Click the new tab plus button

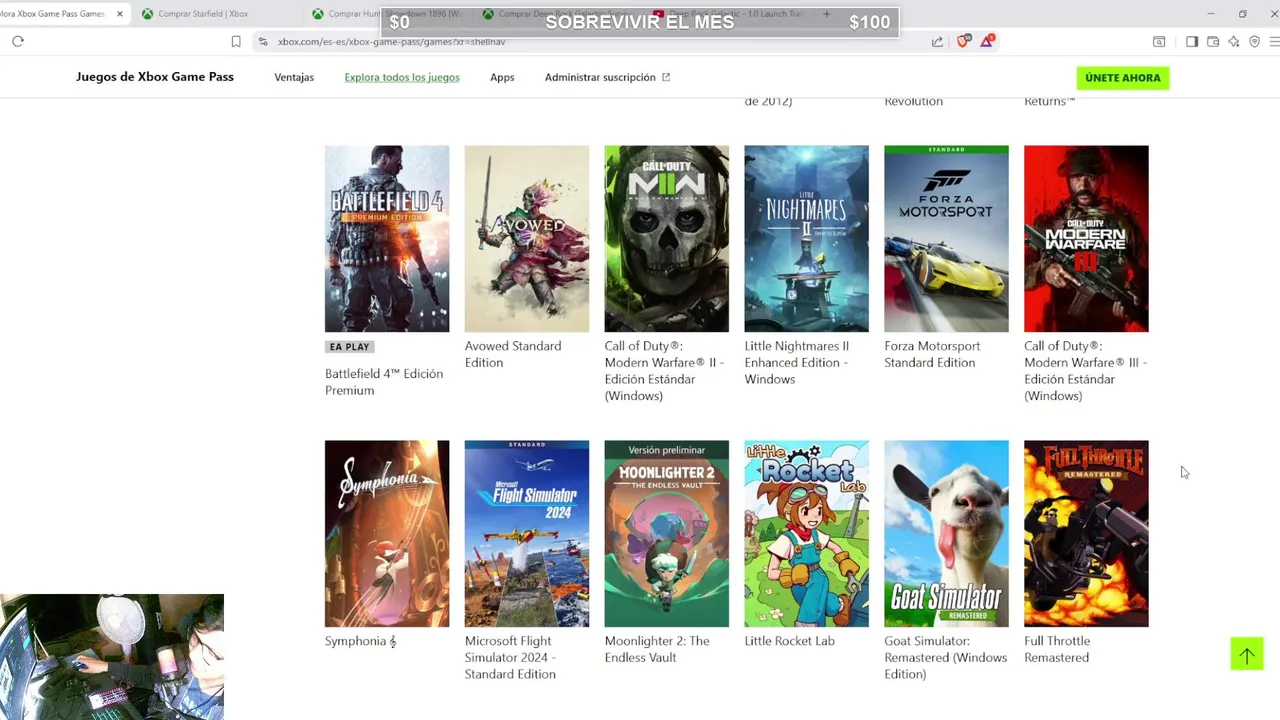pos(826,14)
